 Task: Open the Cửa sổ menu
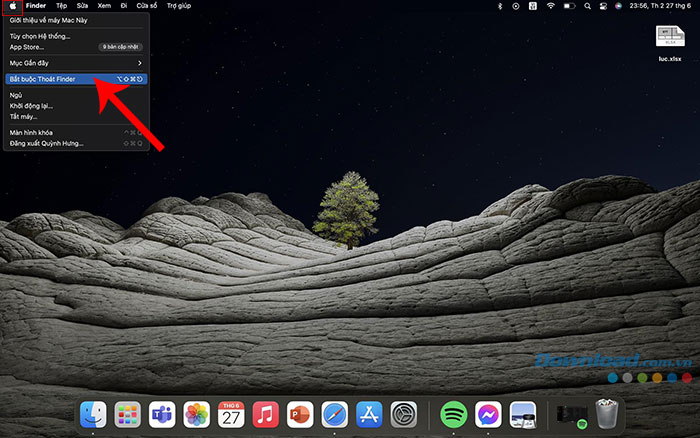click(146, 6)
